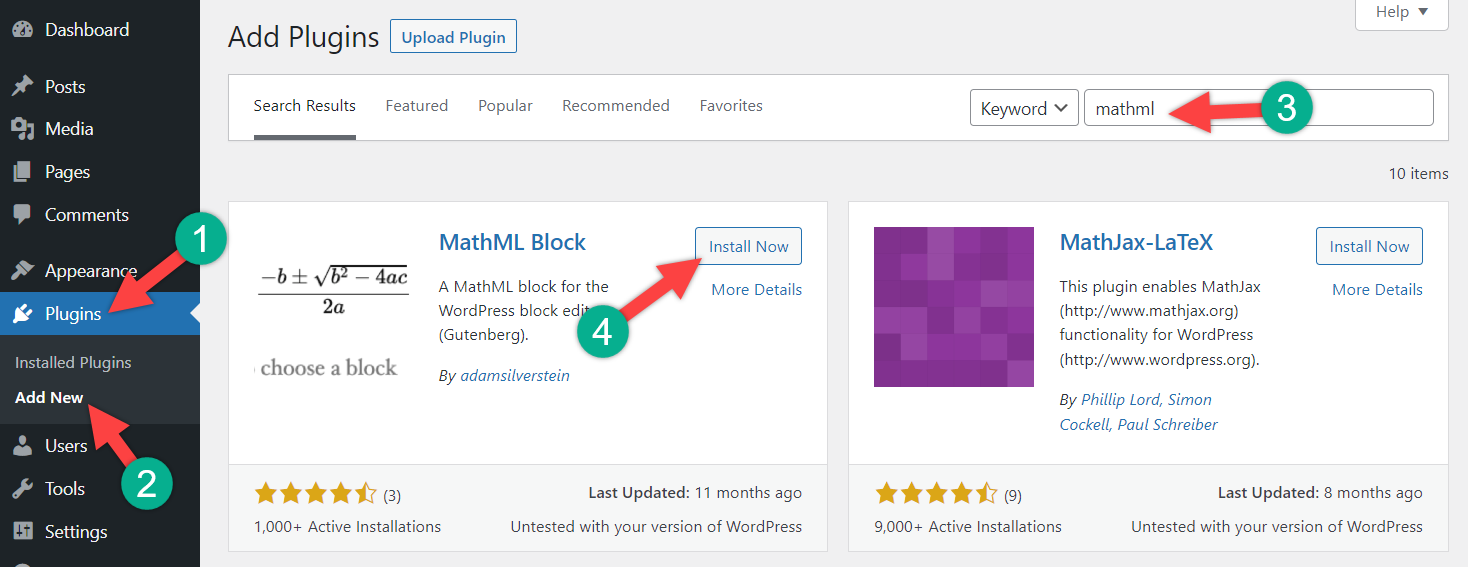The width and height of the screenshot is (1468, 567).
Task: Install the MathML Block plugin
Action: coord(748,247)
